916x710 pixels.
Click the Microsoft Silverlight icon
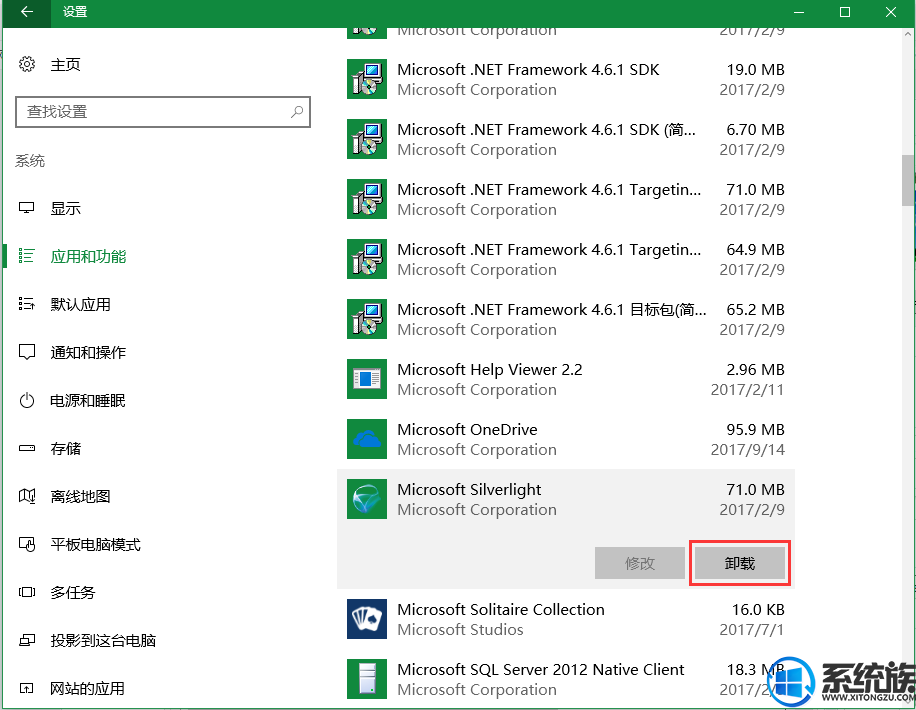367,499
